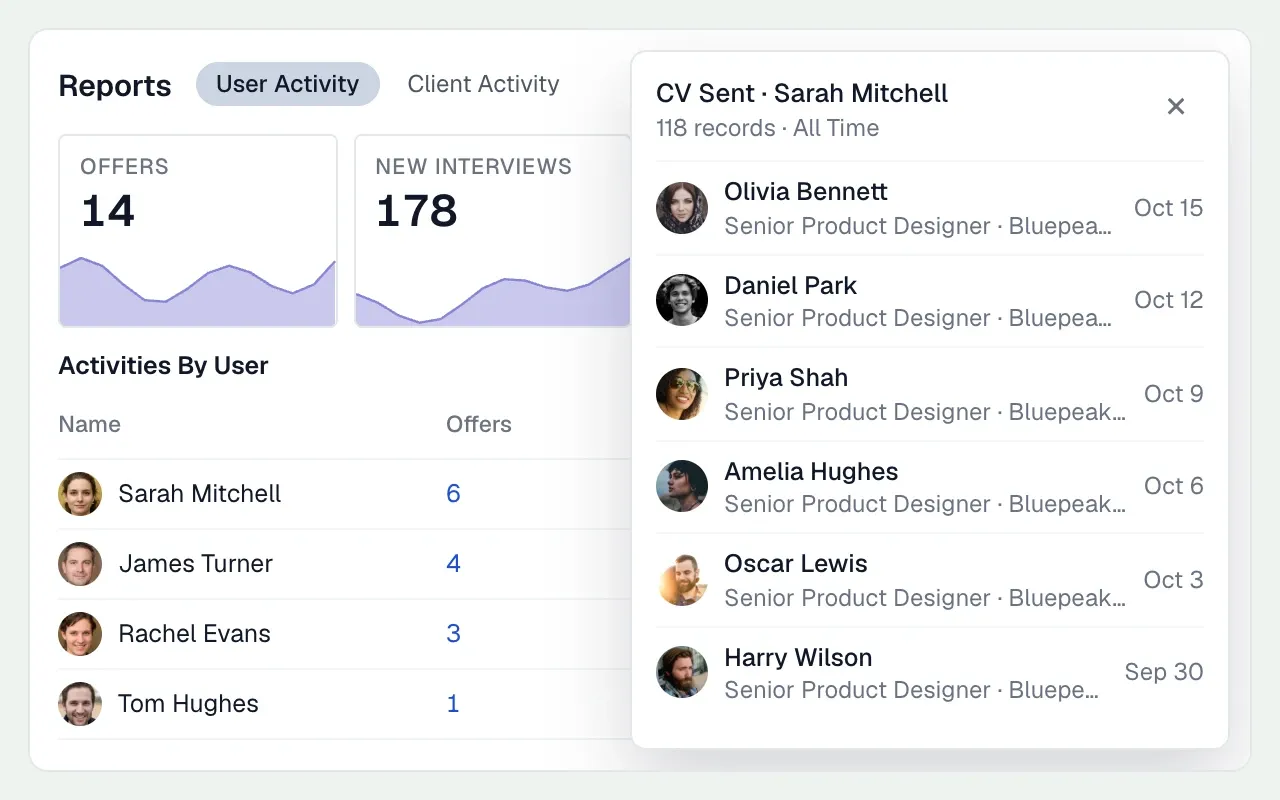Switch to the User Activity tab

(x=288, y=84)
